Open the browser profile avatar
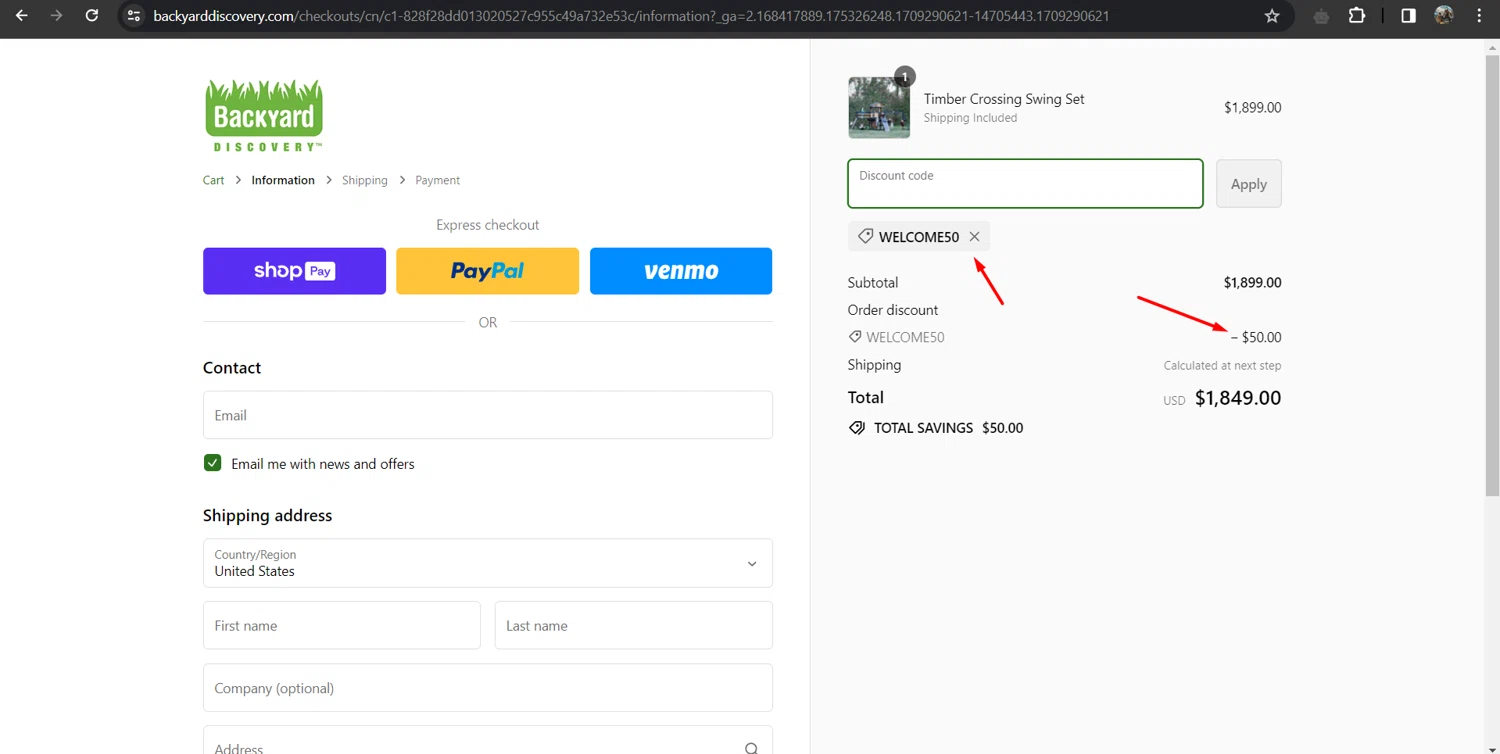Image resolution: width=1500 pixels, height=754 pixels. tap(1443, 16)
